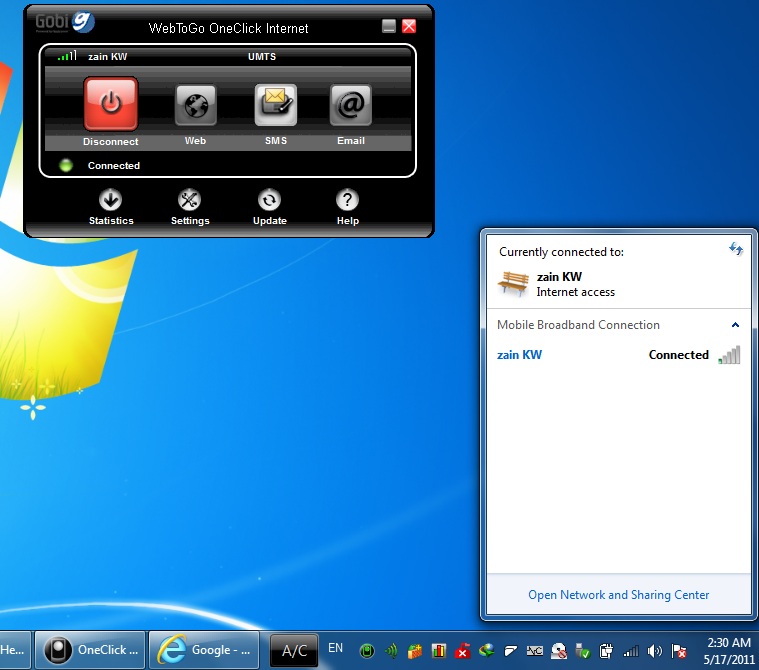Click the park bench network icon
The height and width of the screenshot is (670, 759).
point(514,284)
